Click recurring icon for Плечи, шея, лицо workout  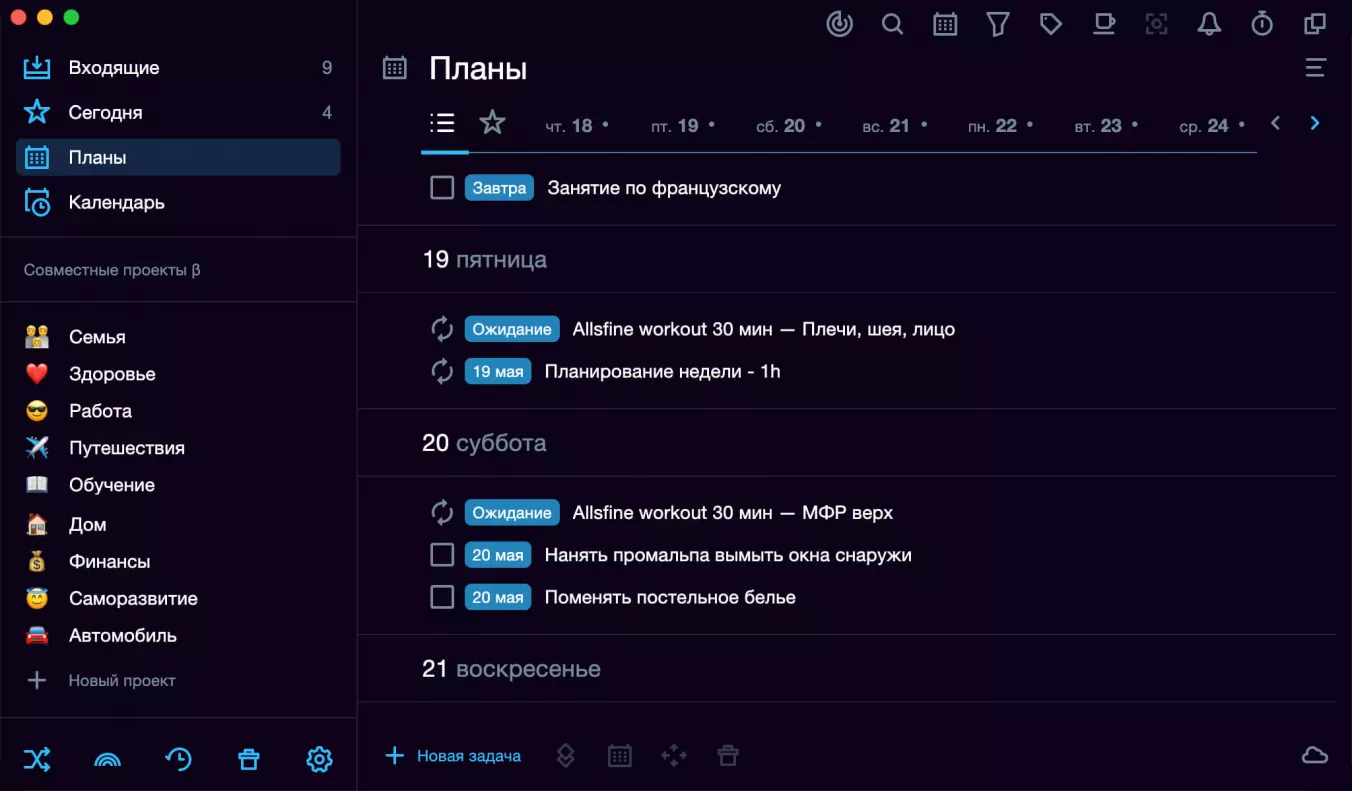tap(442, 329)
